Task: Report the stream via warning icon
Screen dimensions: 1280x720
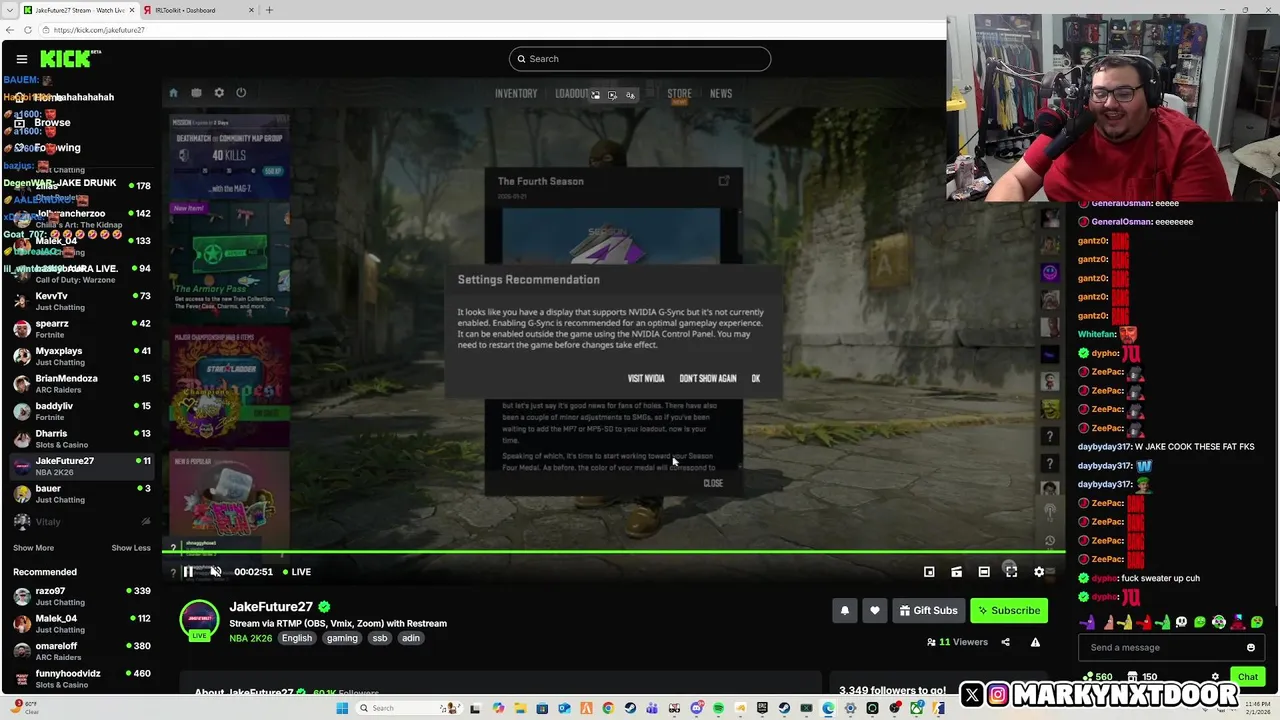Action: click(x=1035, y=642)
